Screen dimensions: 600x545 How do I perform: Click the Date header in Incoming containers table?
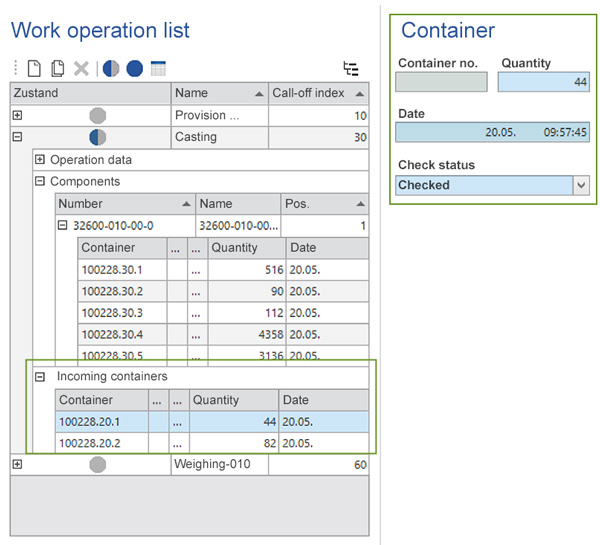(x=324, y=400)
